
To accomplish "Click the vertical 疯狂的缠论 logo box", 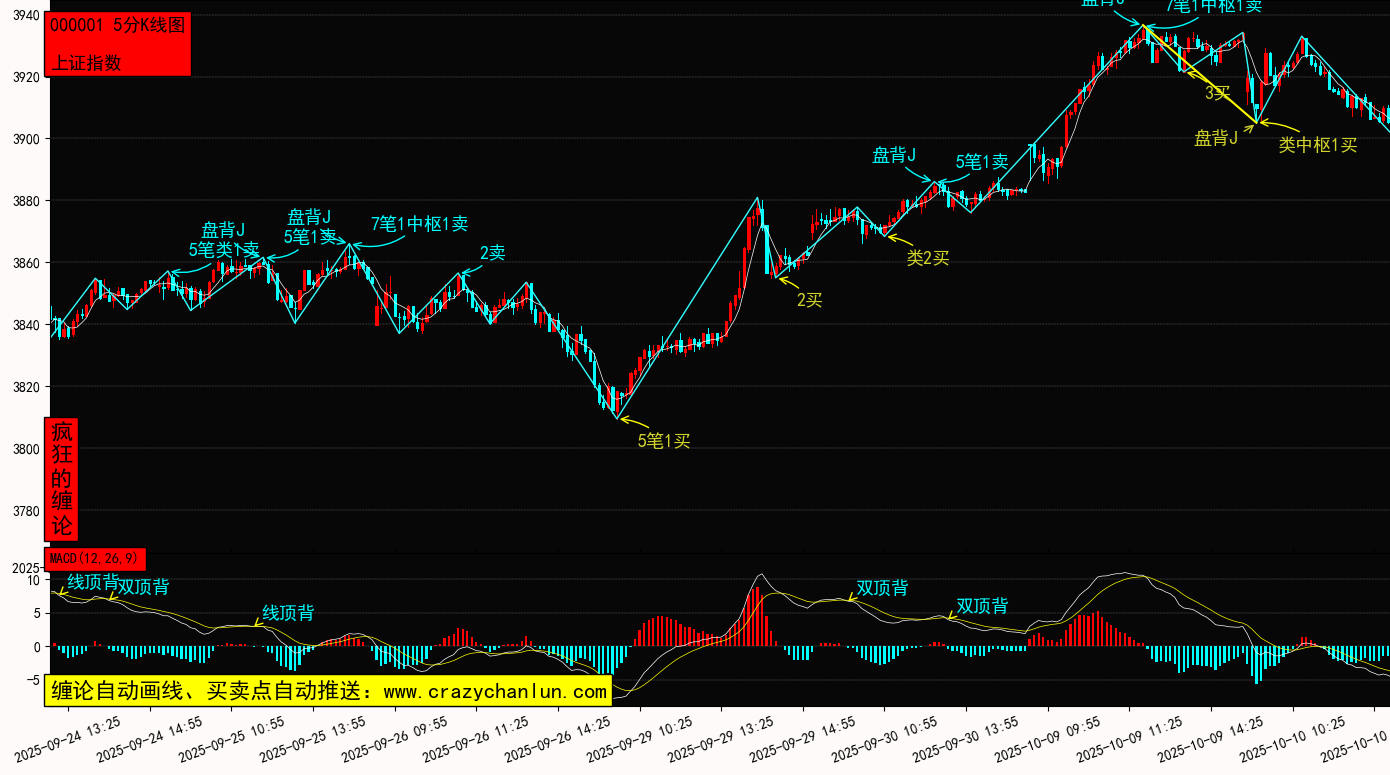I will pos(62,479).
